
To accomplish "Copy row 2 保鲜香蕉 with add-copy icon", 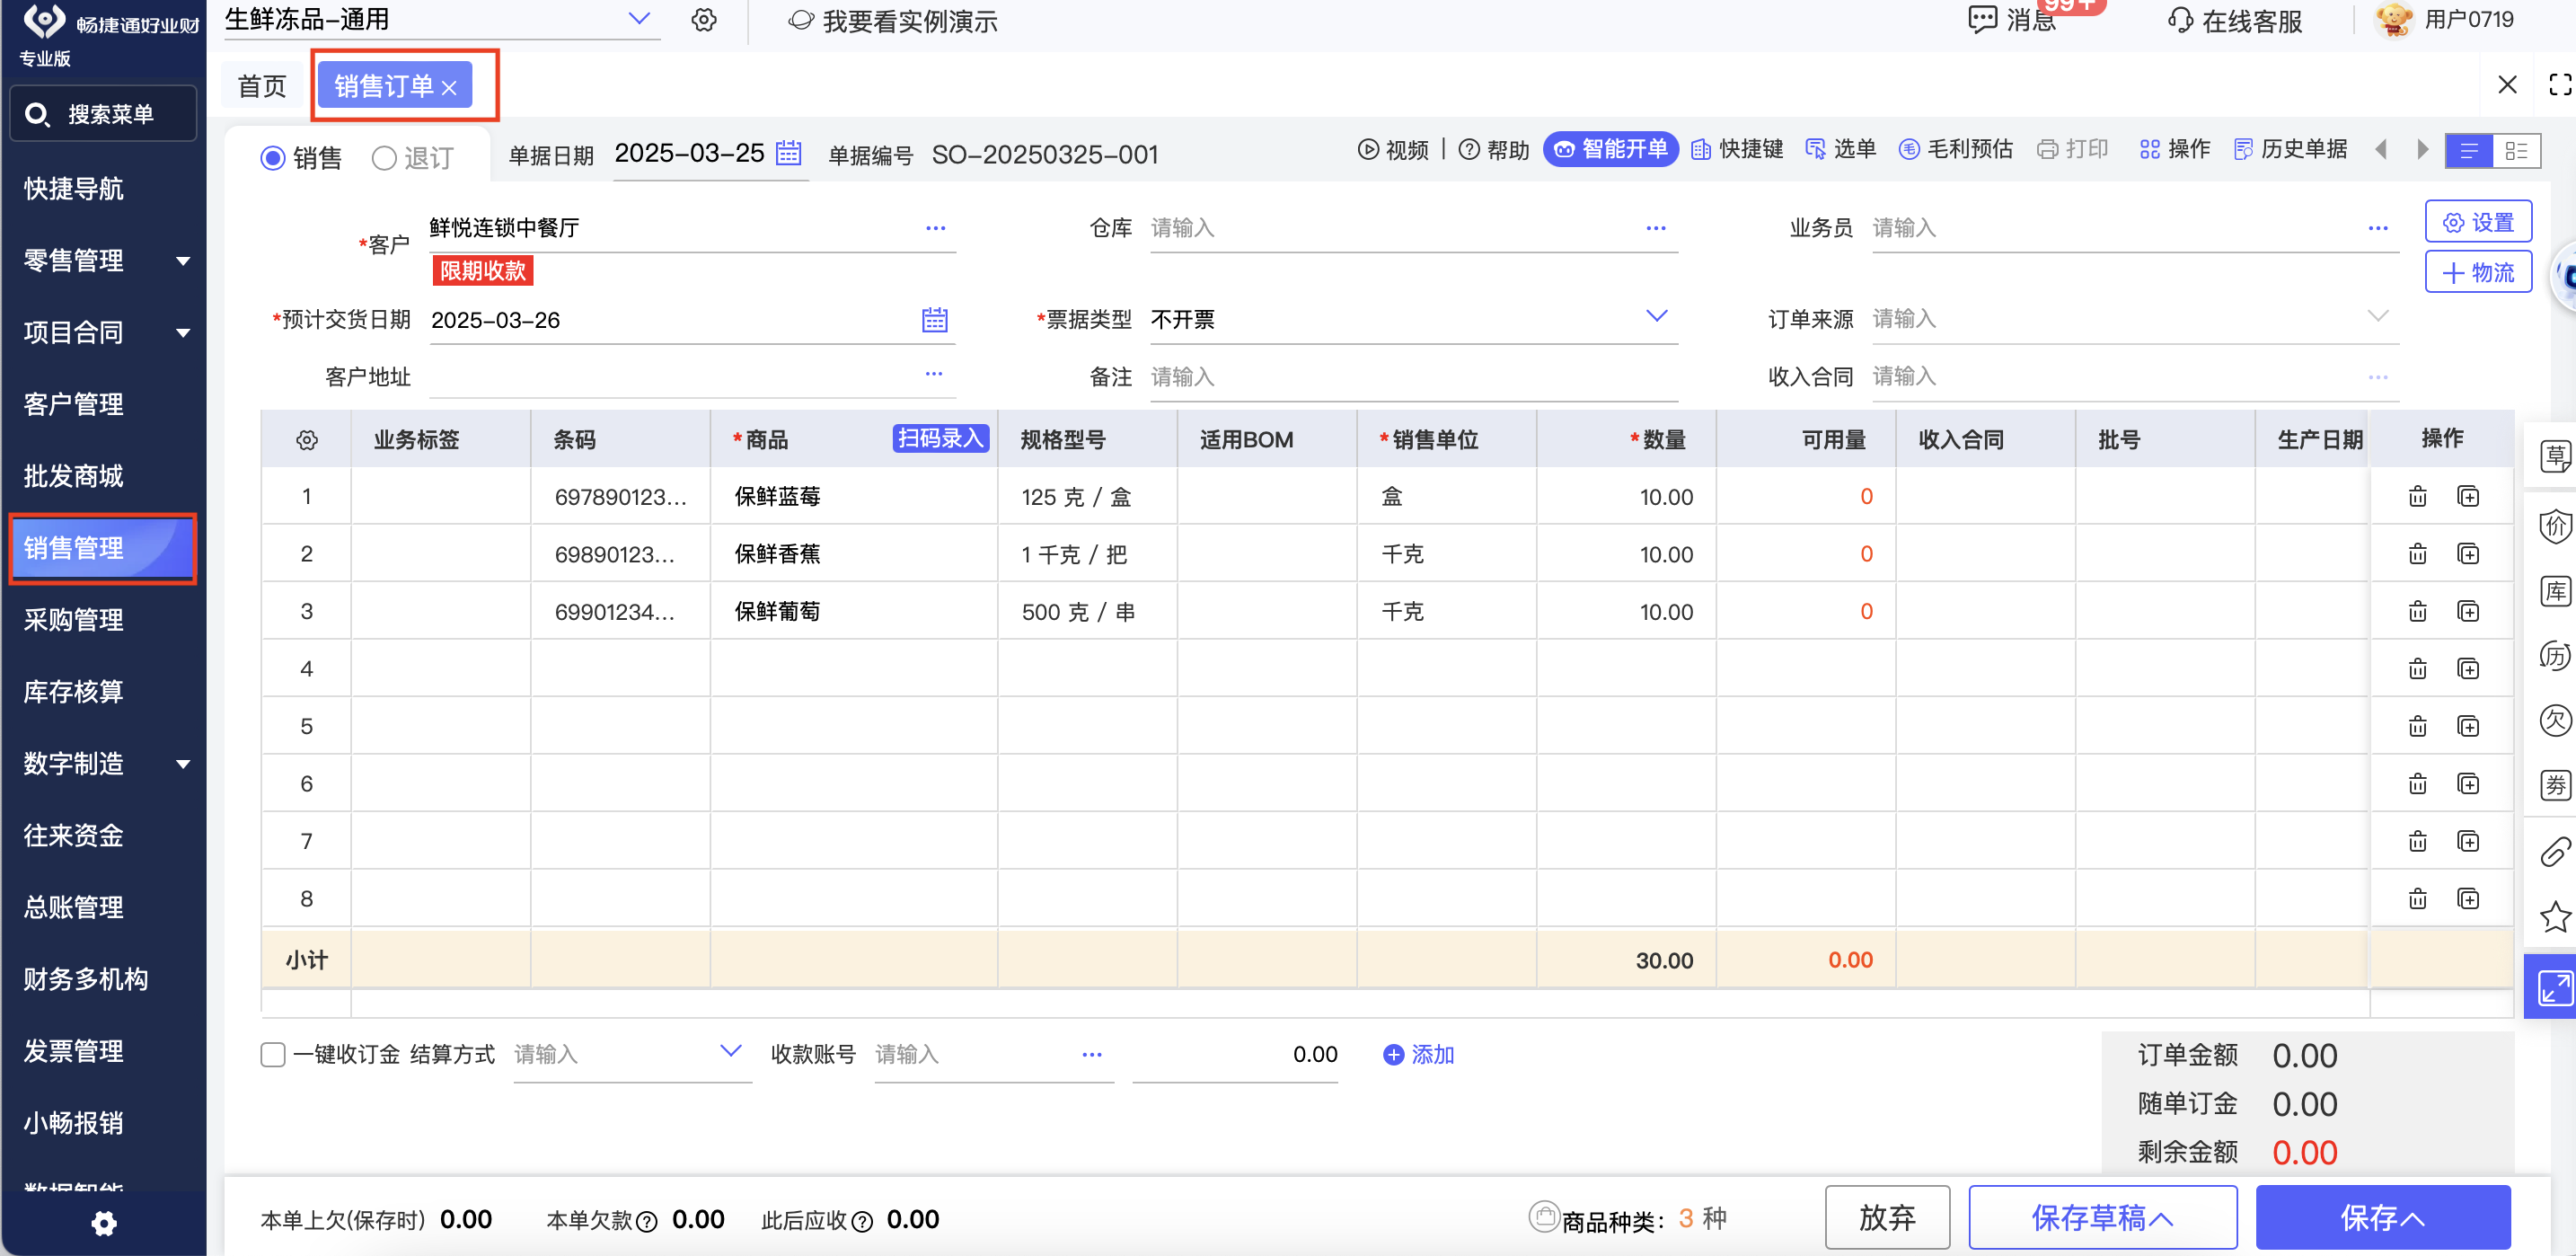I will [2468, 554].
